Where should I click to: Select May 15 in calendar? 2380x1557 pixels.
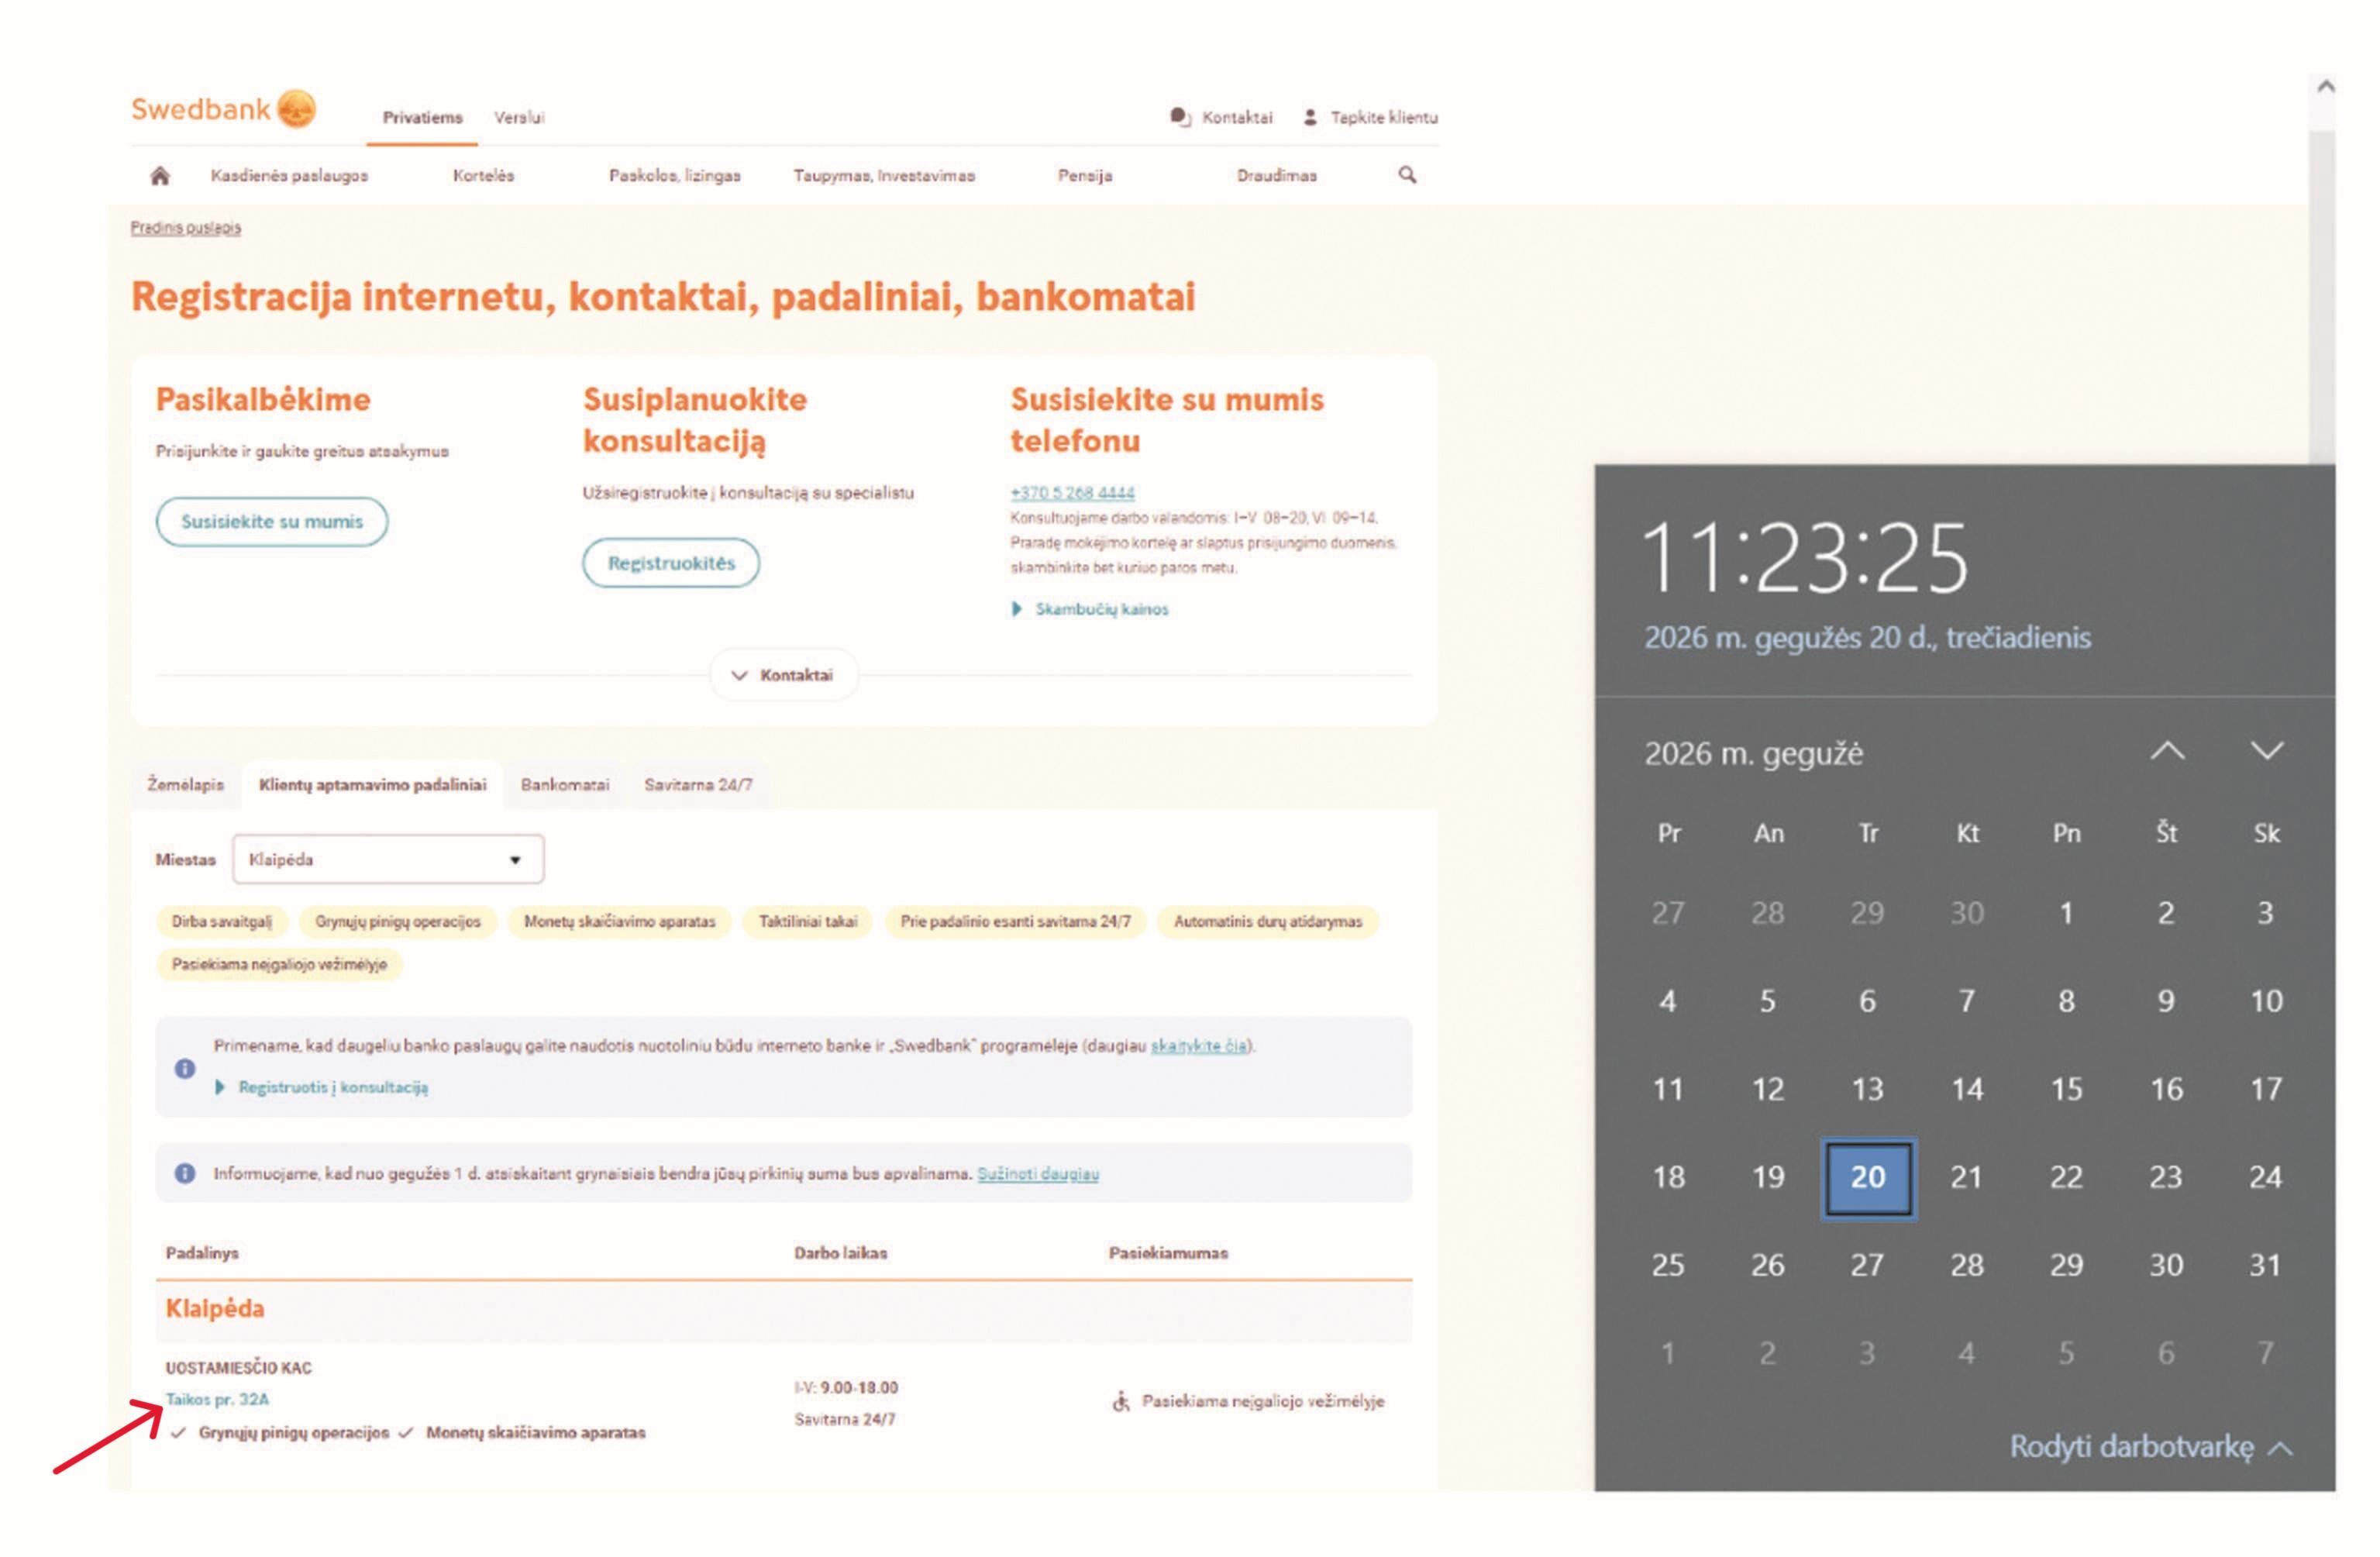click(2066, 1089)
